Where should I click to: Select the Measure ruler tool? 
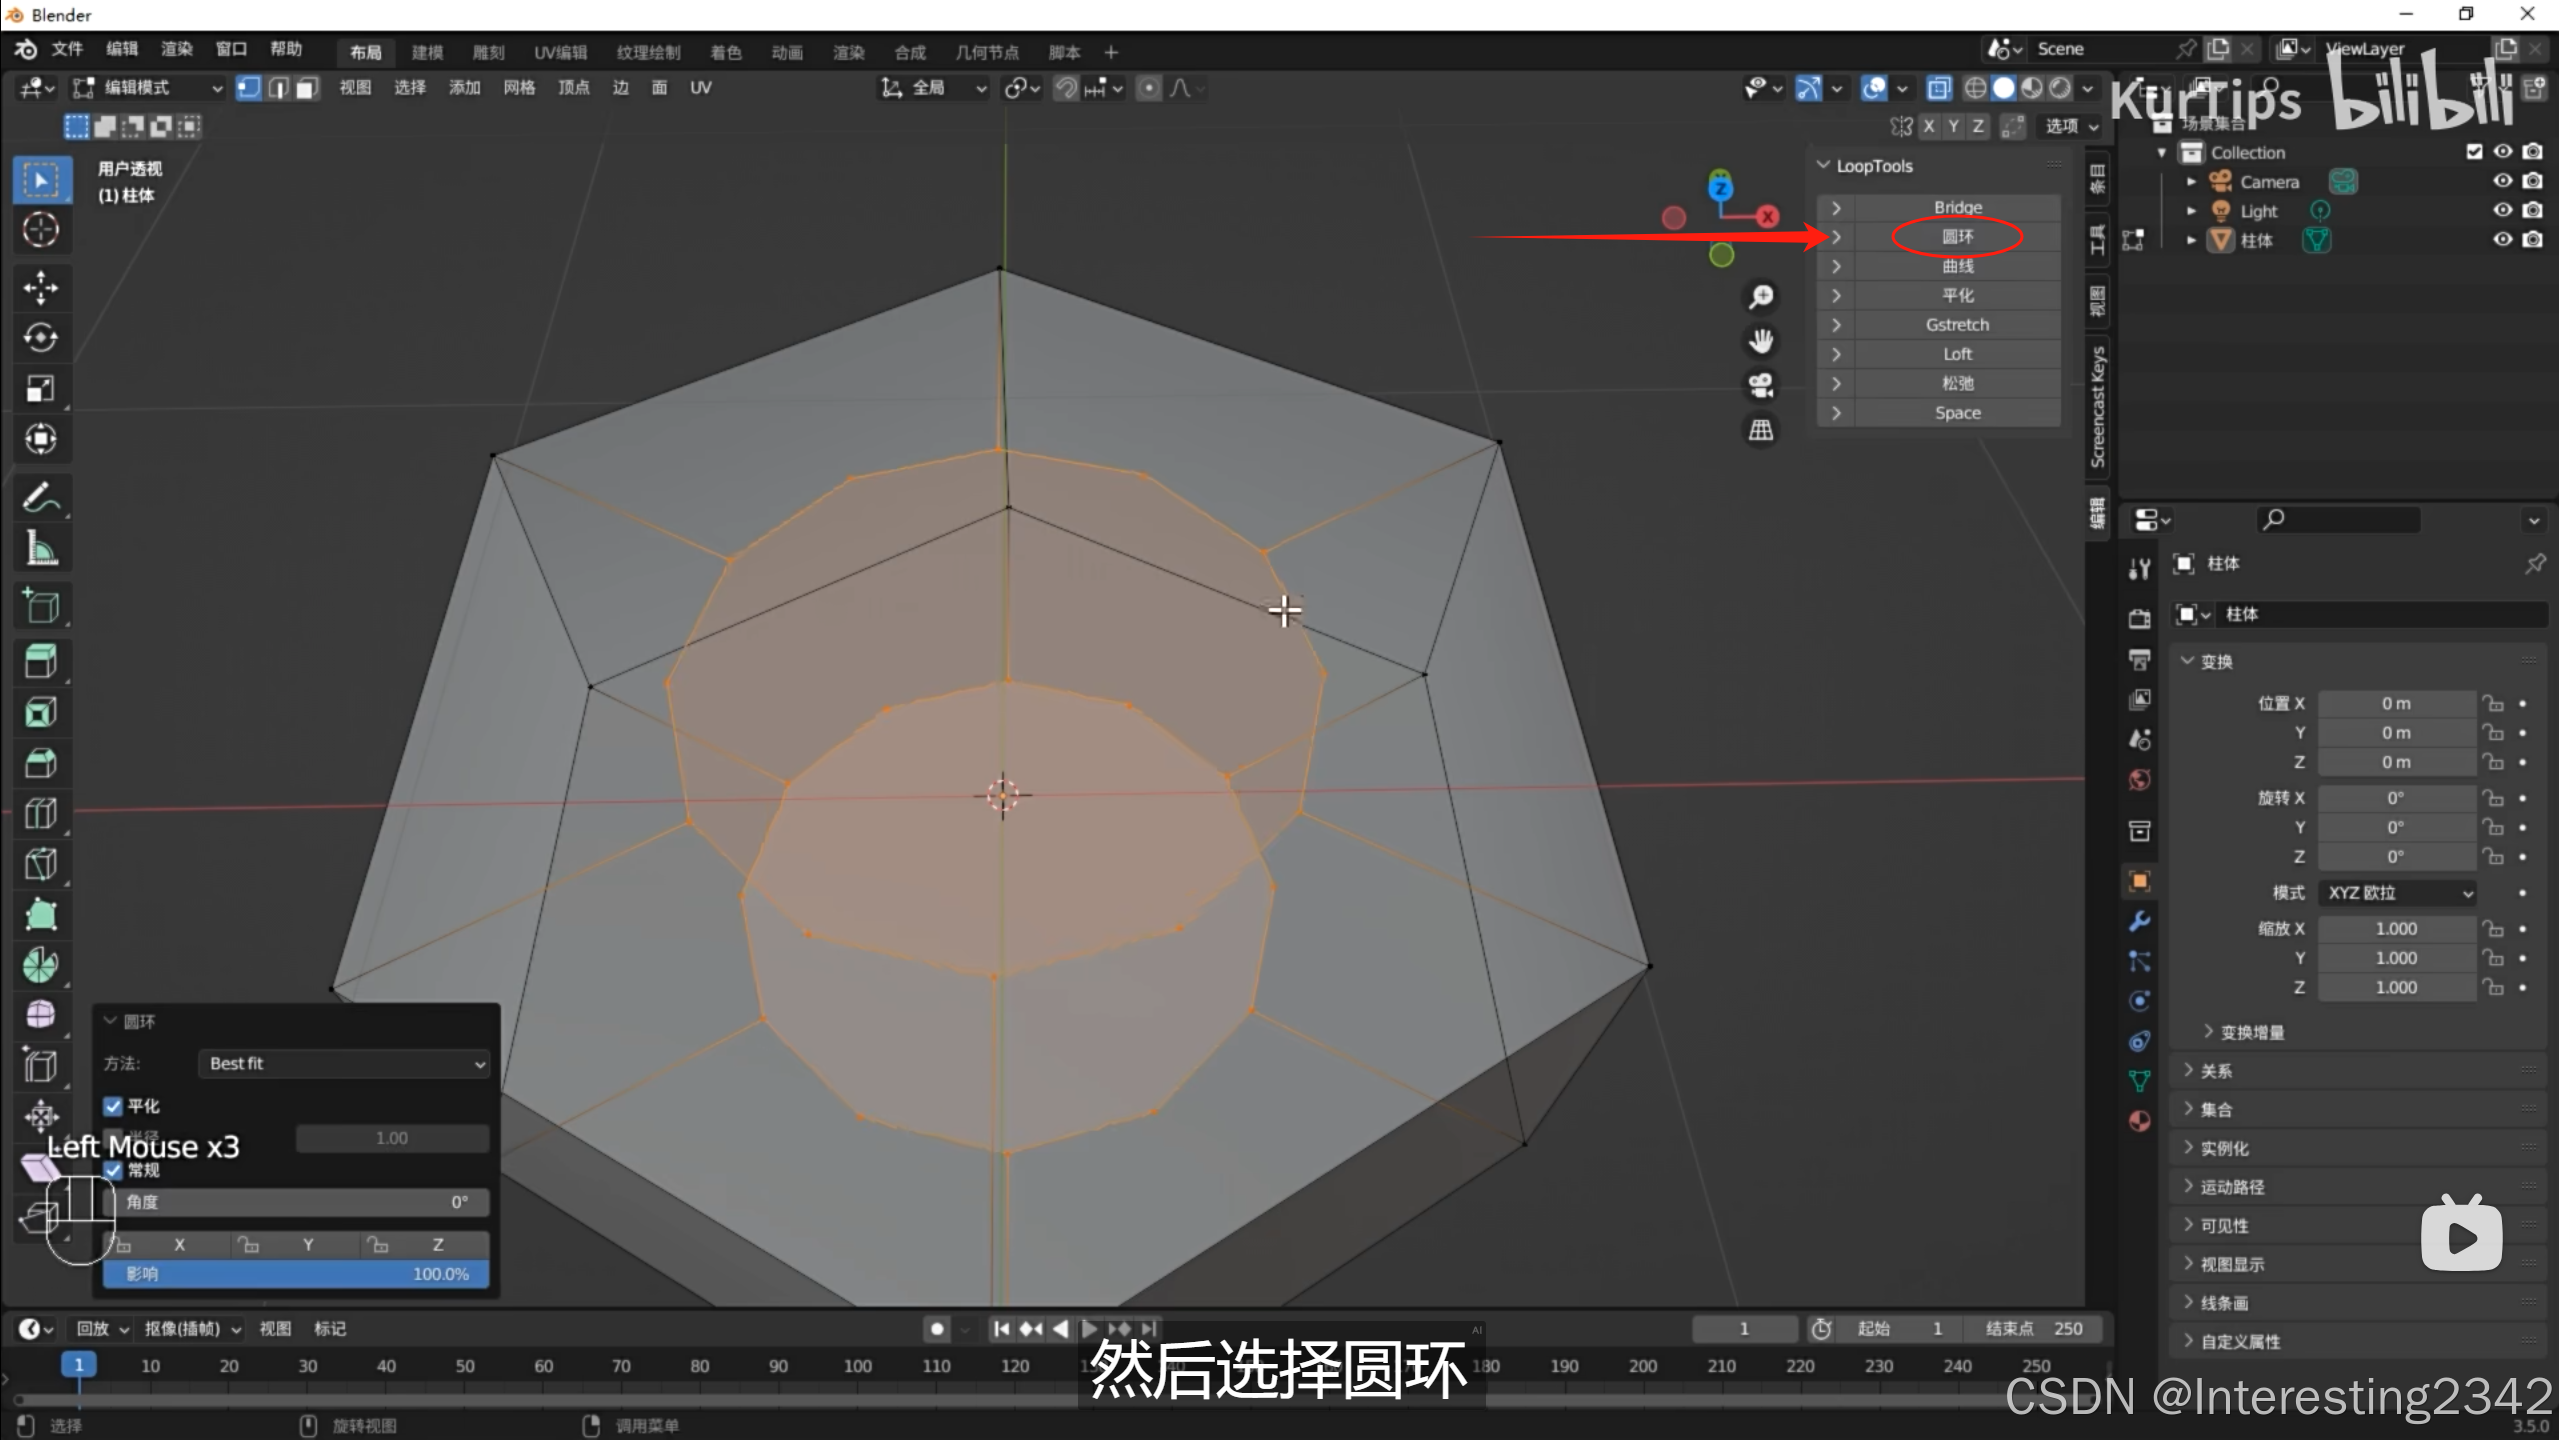coord(41,548)
